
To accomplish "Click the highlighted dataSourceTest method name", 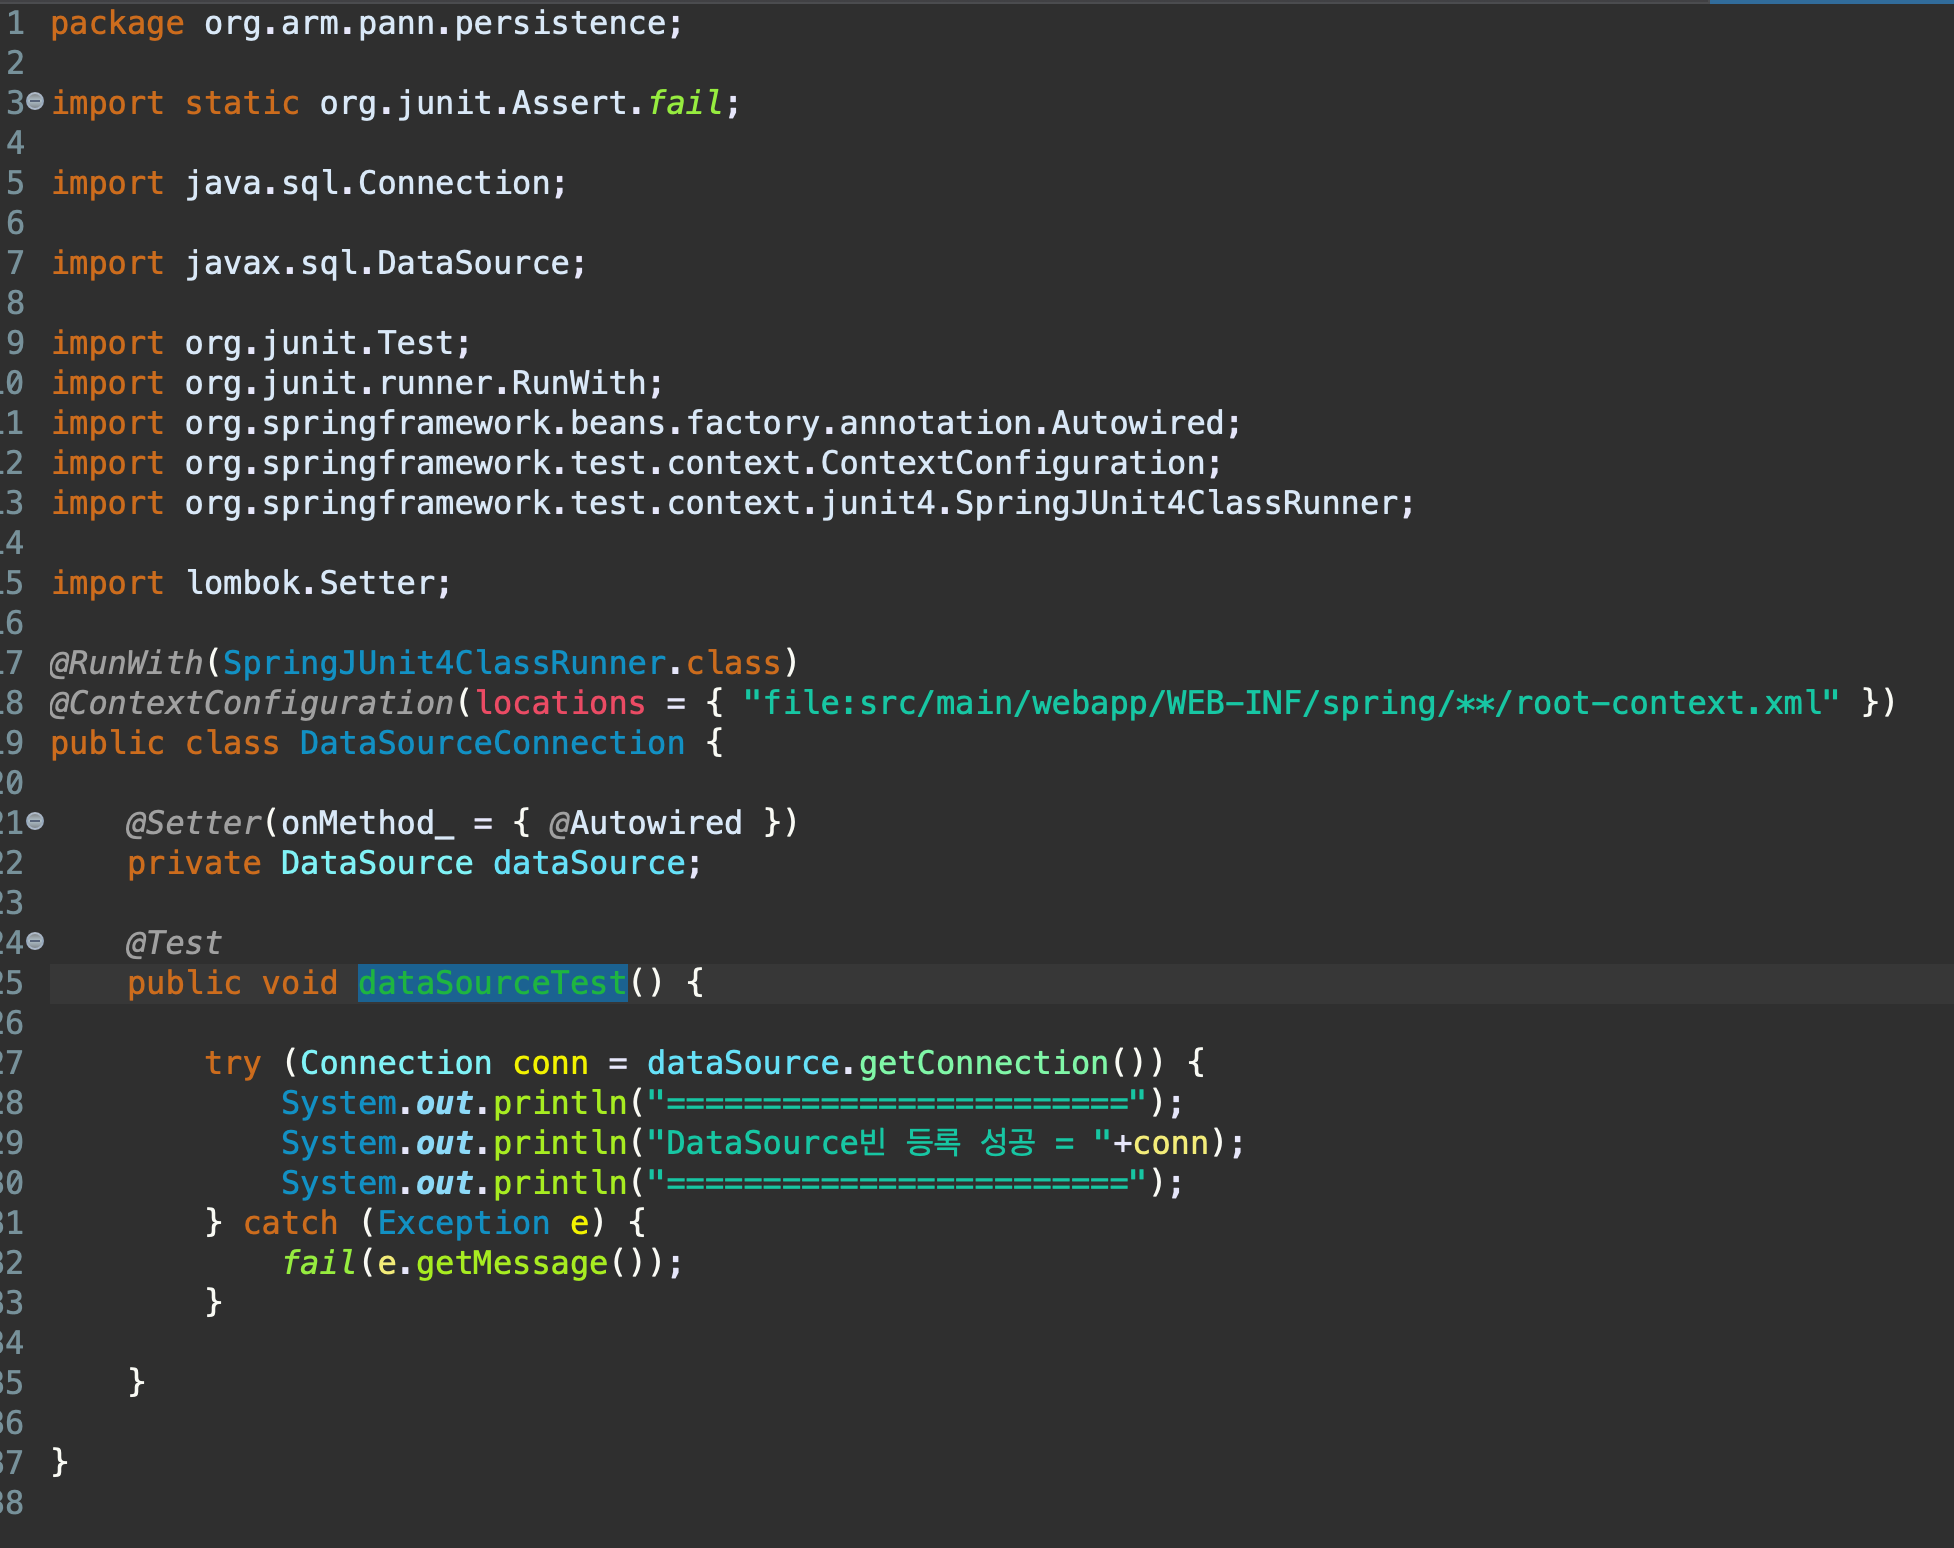I will click(492, 983).
